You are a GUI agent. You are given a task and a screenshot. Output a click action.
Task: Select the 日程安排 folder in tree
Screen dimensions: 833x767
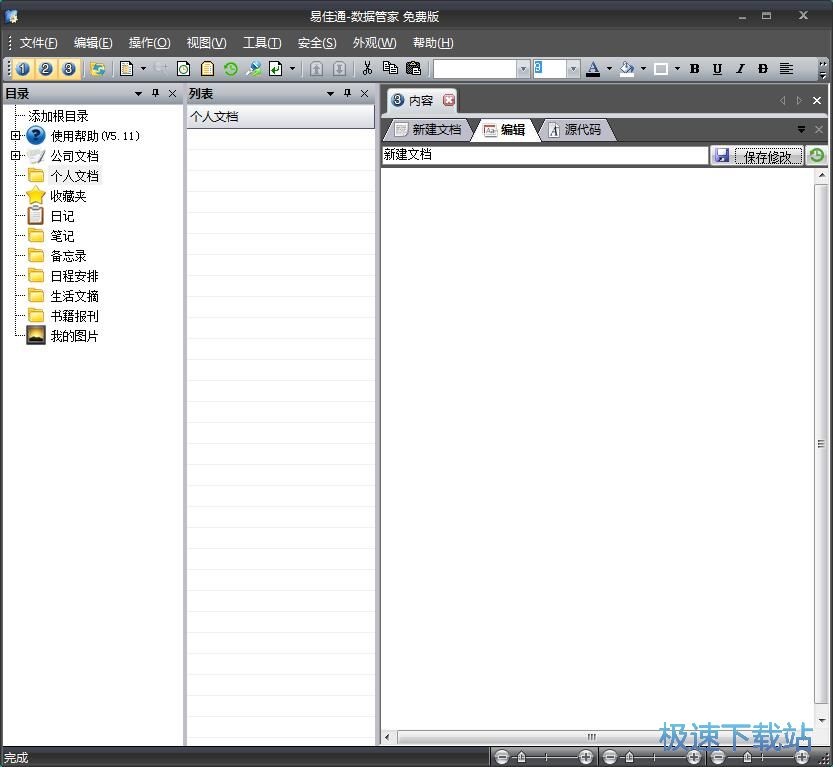[x=74, y=276]
